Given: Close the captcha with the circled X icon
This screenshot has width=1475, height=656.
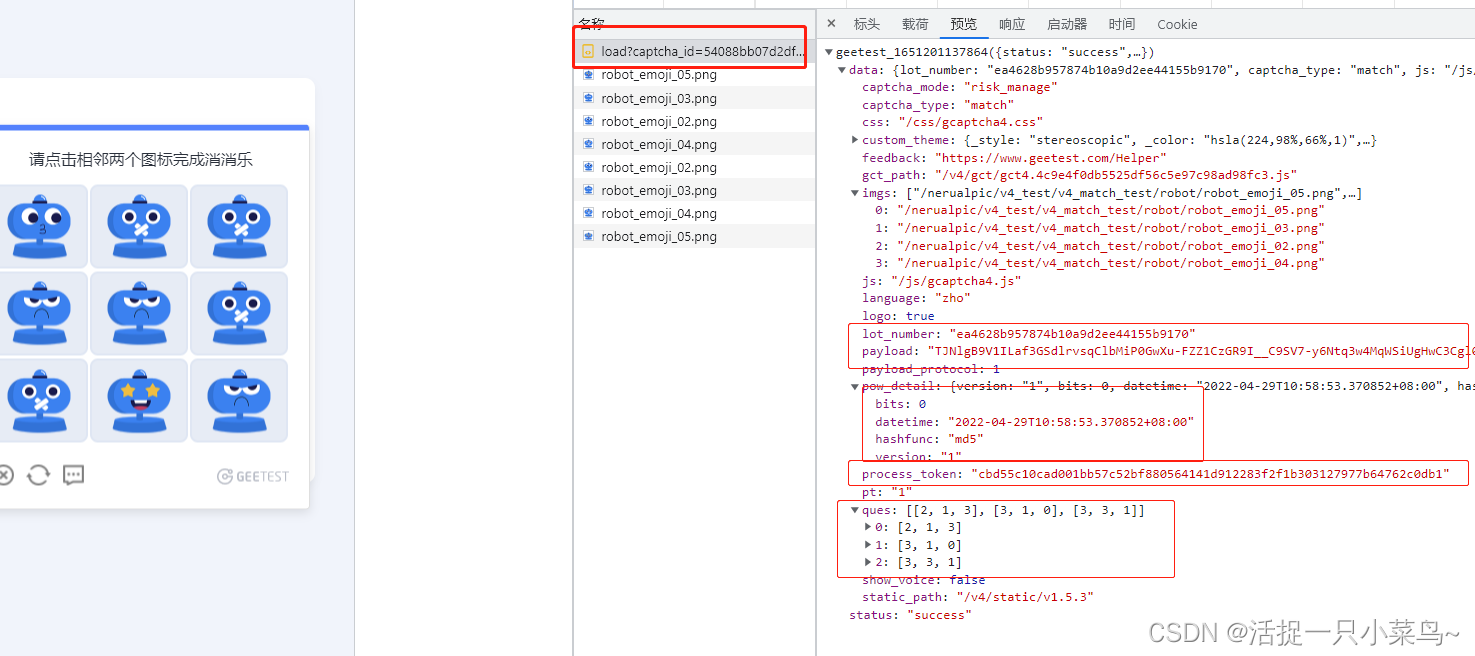Looking at the screenshot, I should [x=4, y=475].
